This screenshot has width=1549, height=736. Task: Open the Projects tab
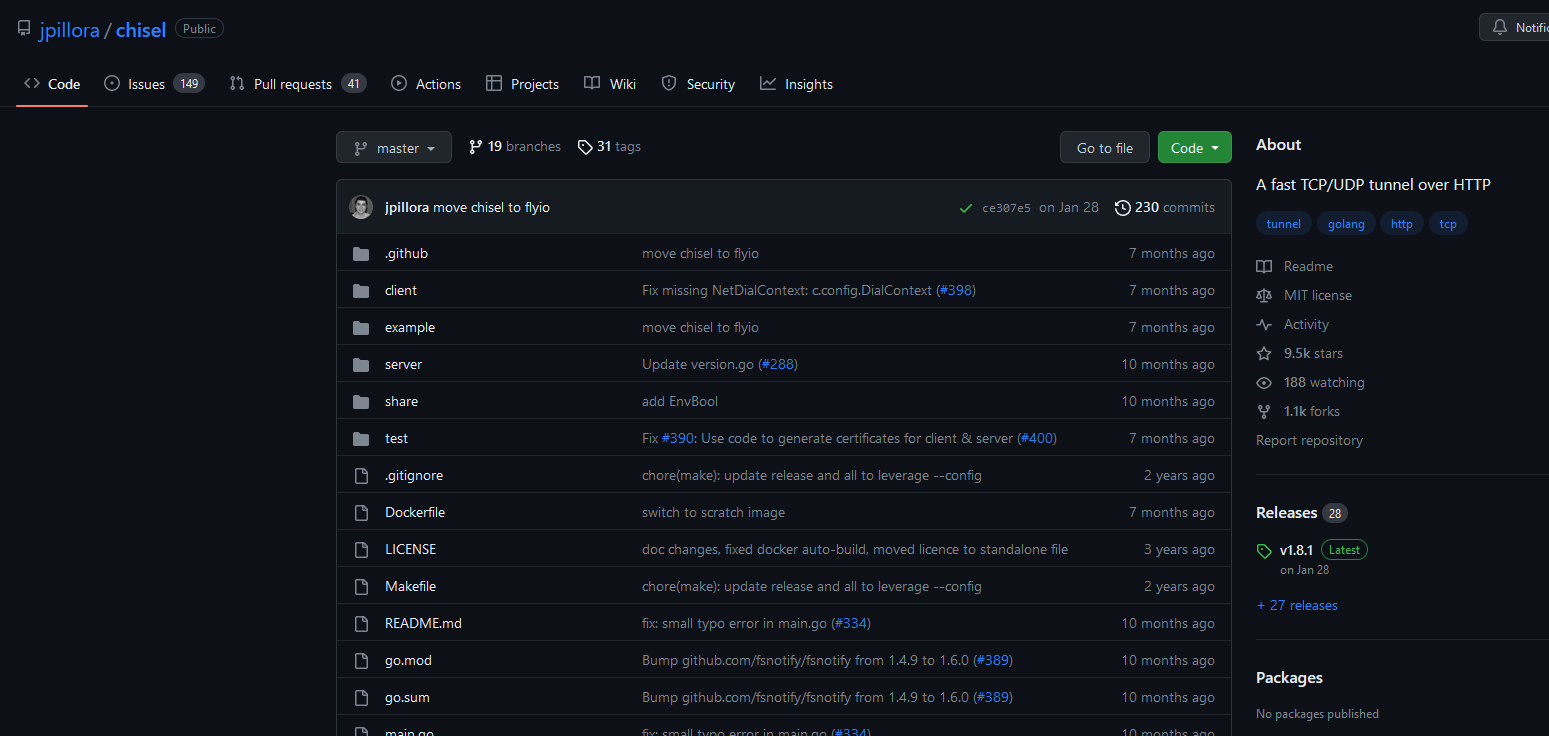click(x=522, y=84)
